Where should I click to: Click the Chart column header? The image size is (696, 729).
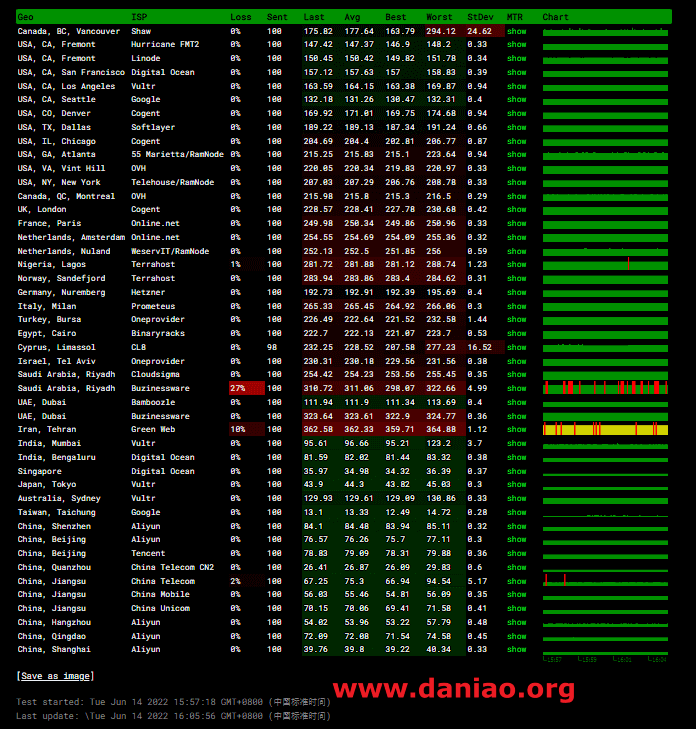click(556, 17)
